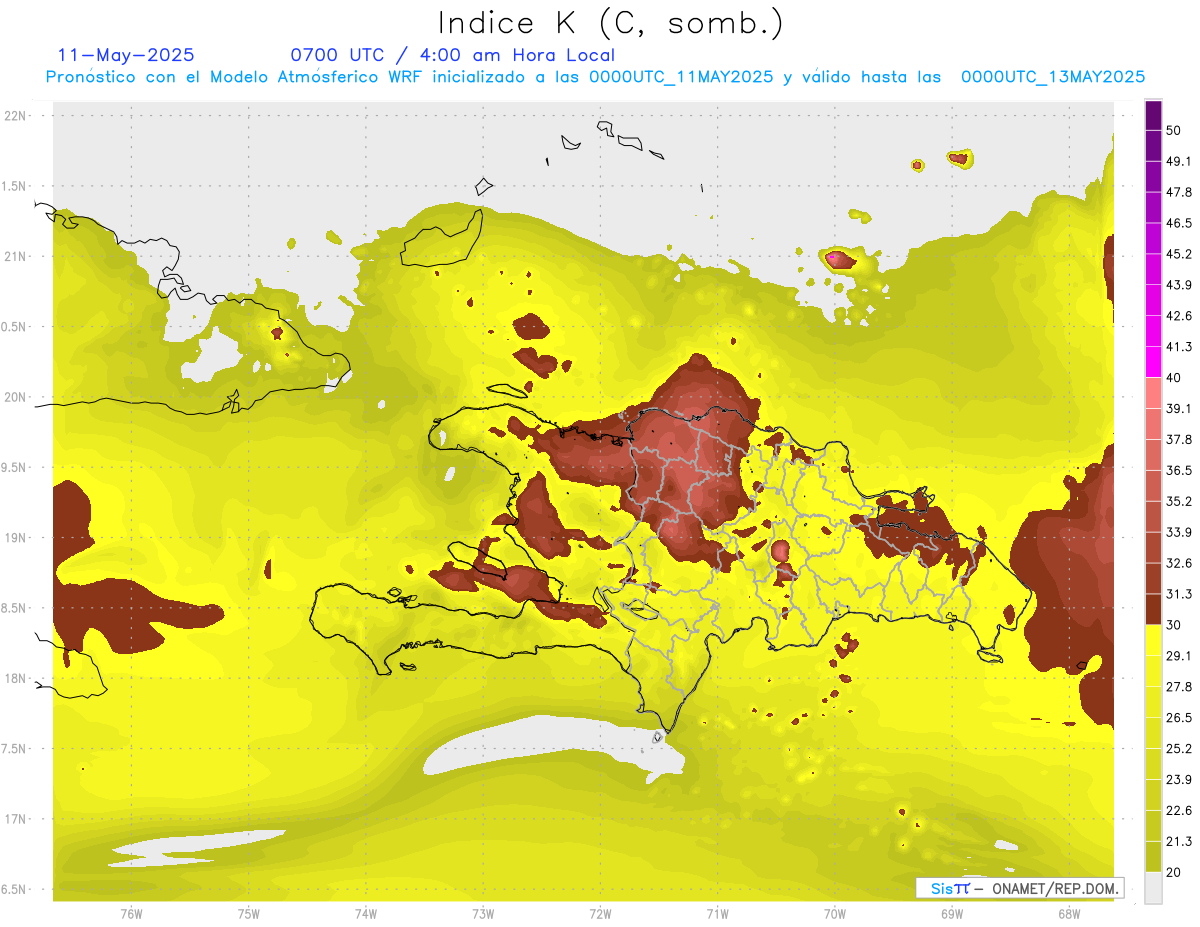Click the colorbar value "50"
The height and width of the screenshot is (927, 1200).
coord(1174,131)
